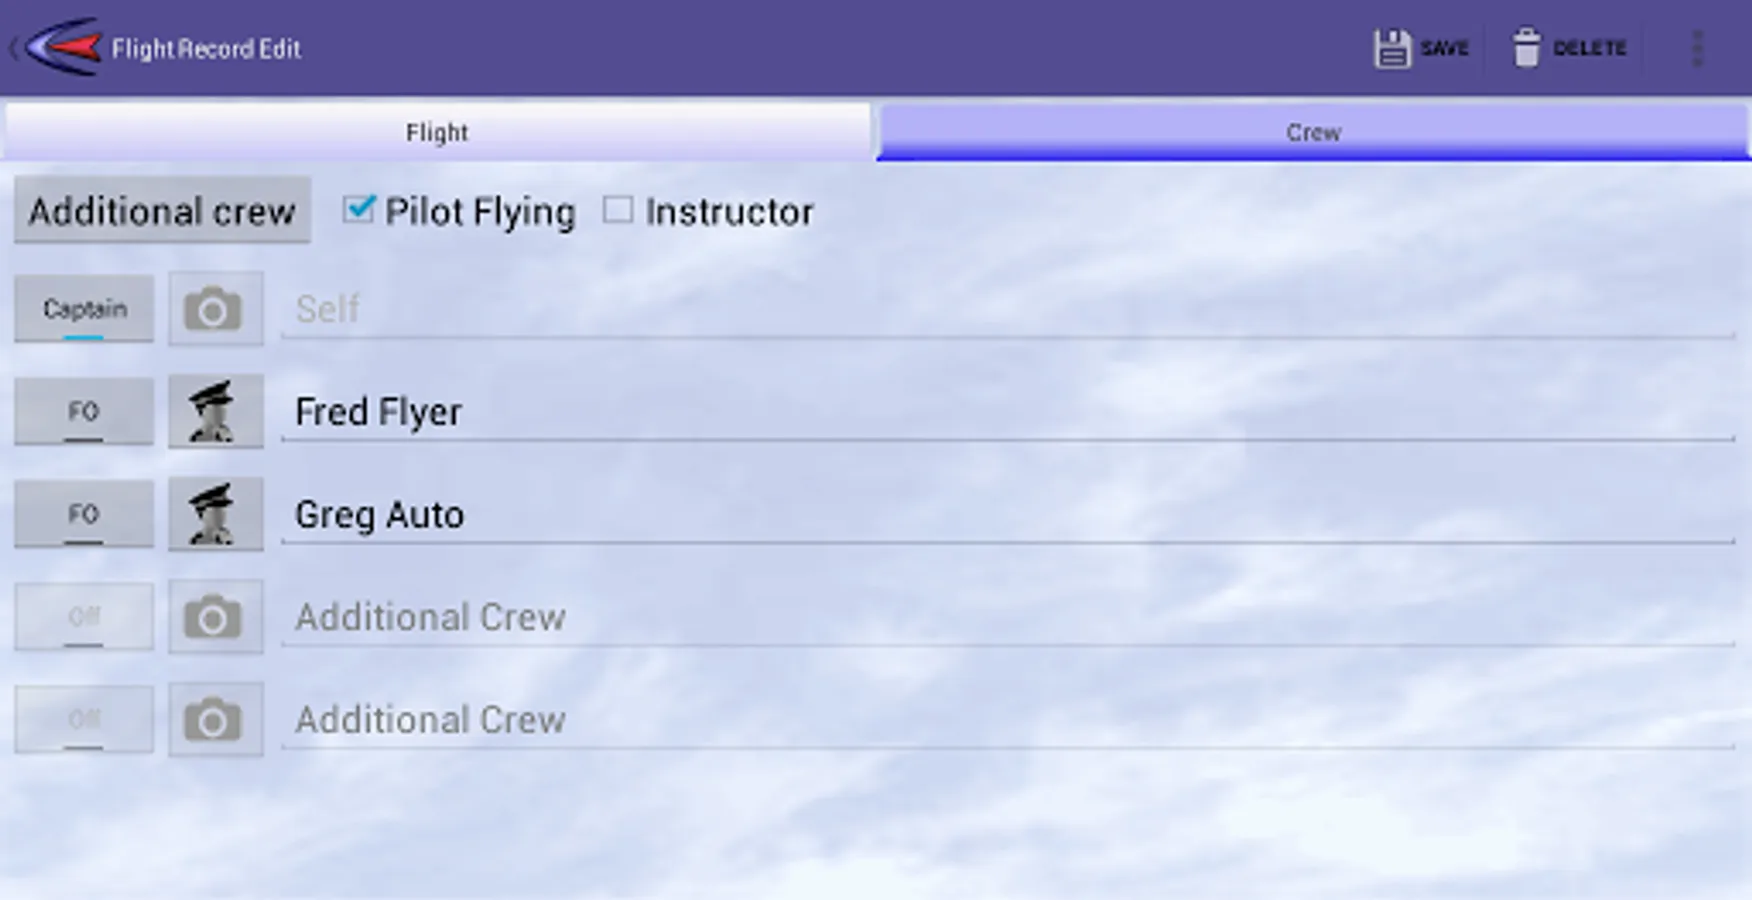Click the Delete trash can icon

1526,48
